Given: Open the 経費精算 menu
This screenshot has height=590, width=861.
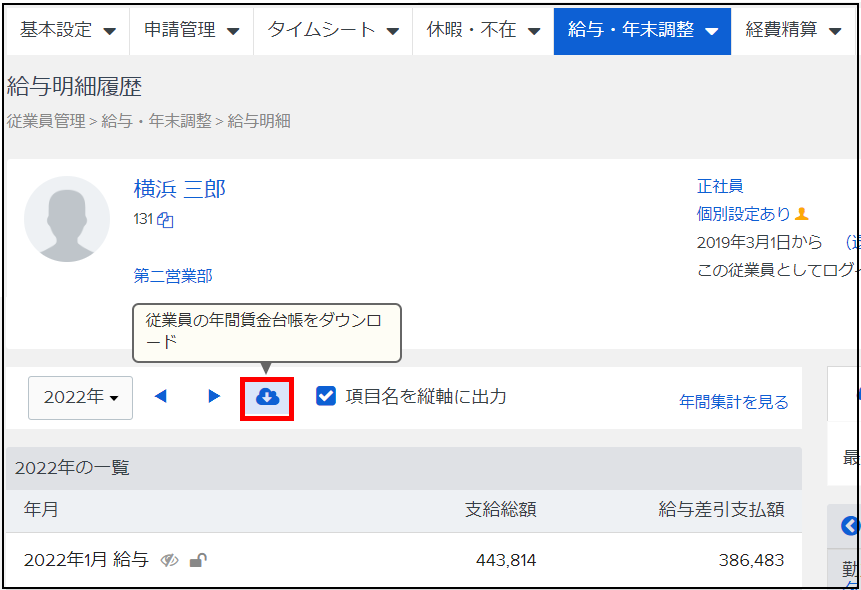Looking at the screenshot, I should tap(793, 30).
